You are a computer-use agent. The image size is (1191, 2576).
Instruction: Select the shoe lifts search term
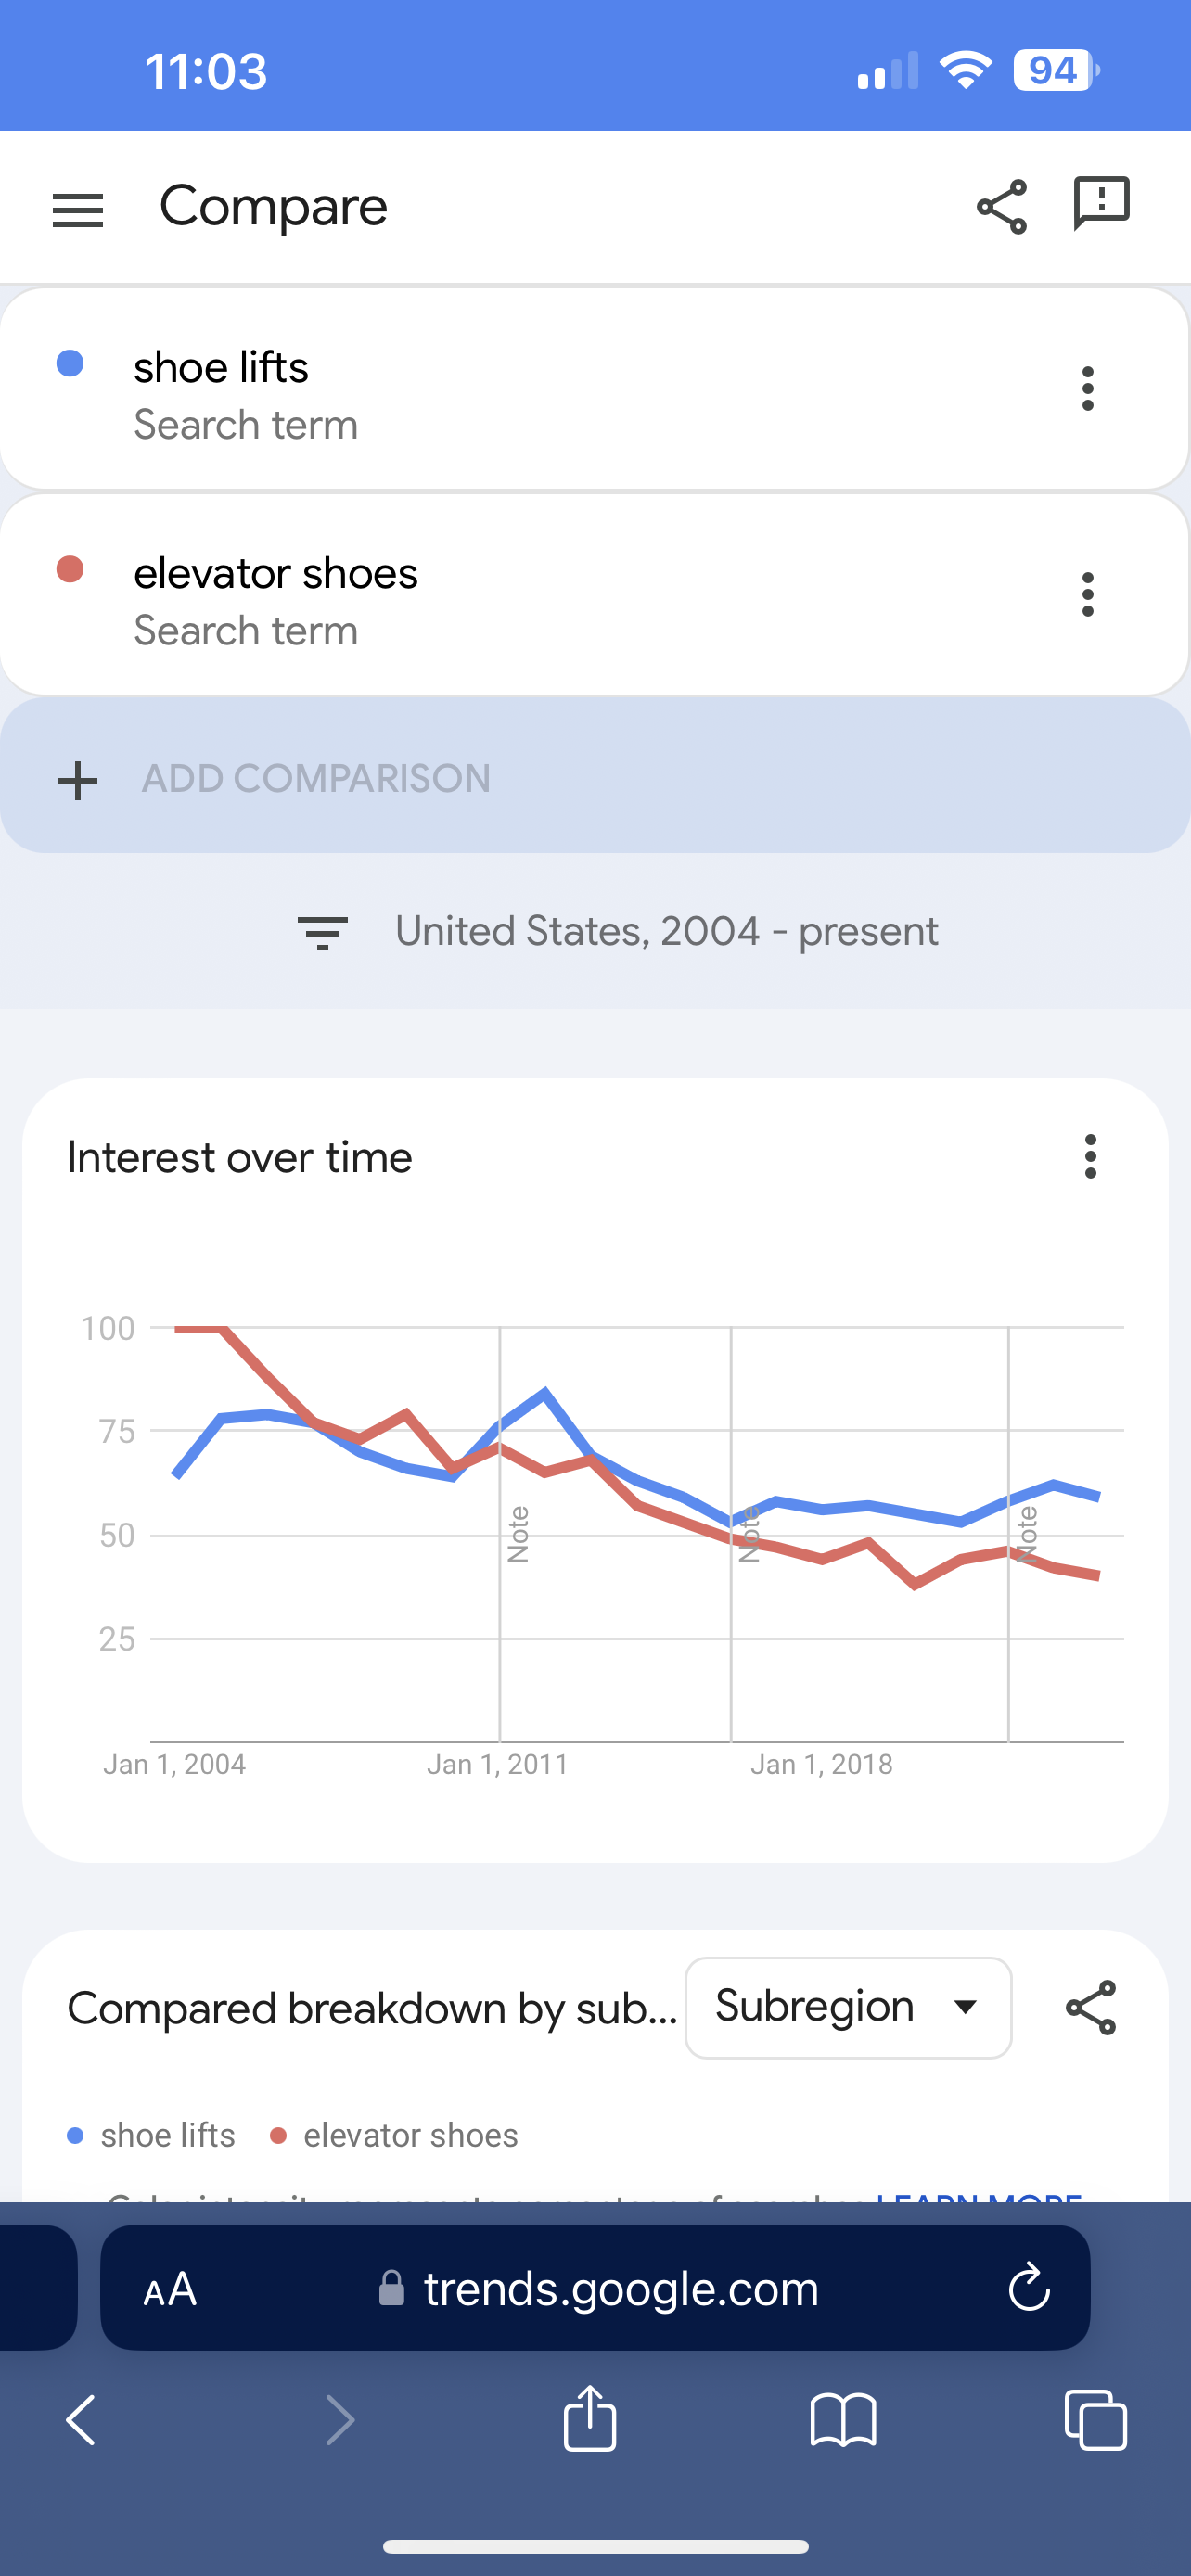tap(222, 369)
